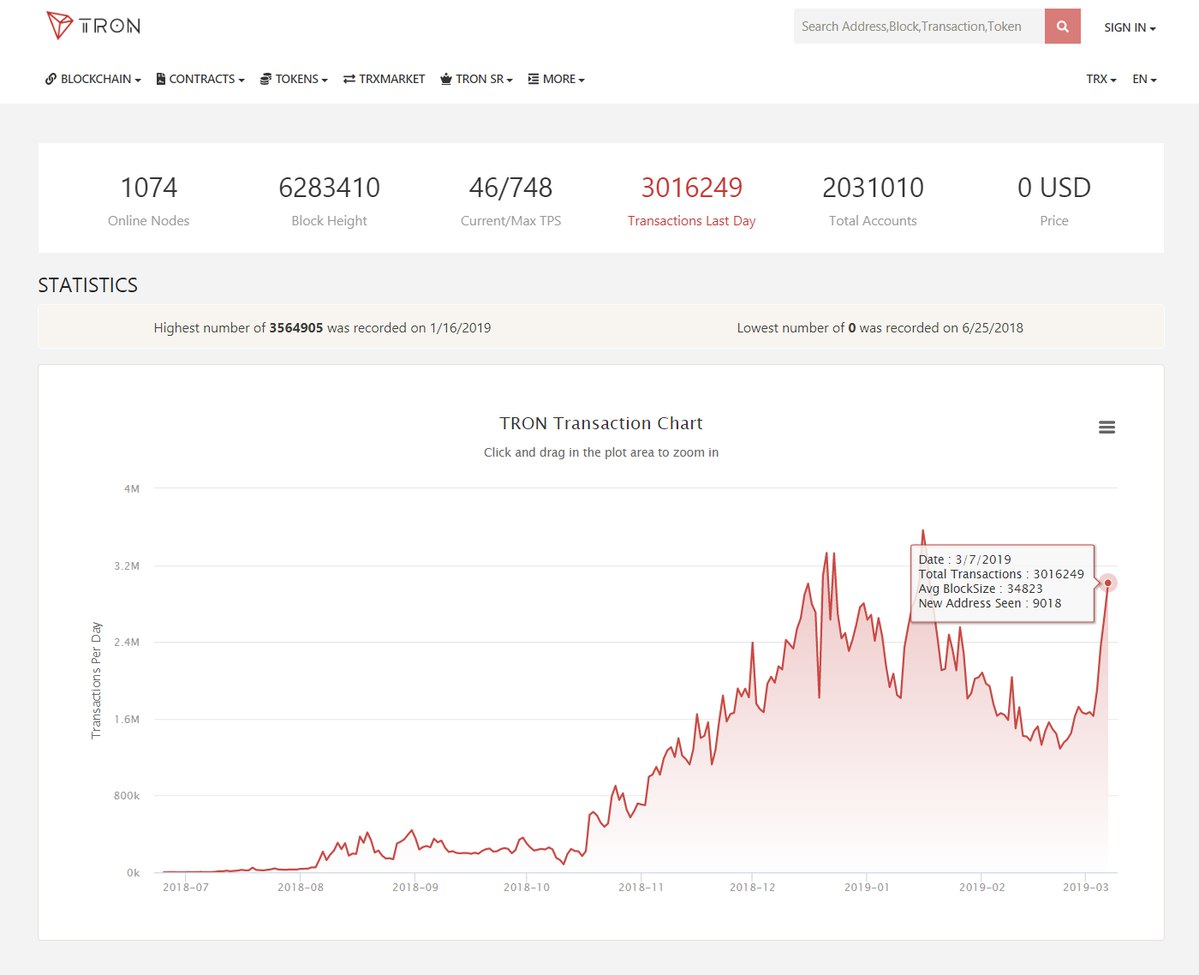Open the TRX currency dropdown
This screenshot has width=1199, height=975.
tap(1101, 79)
